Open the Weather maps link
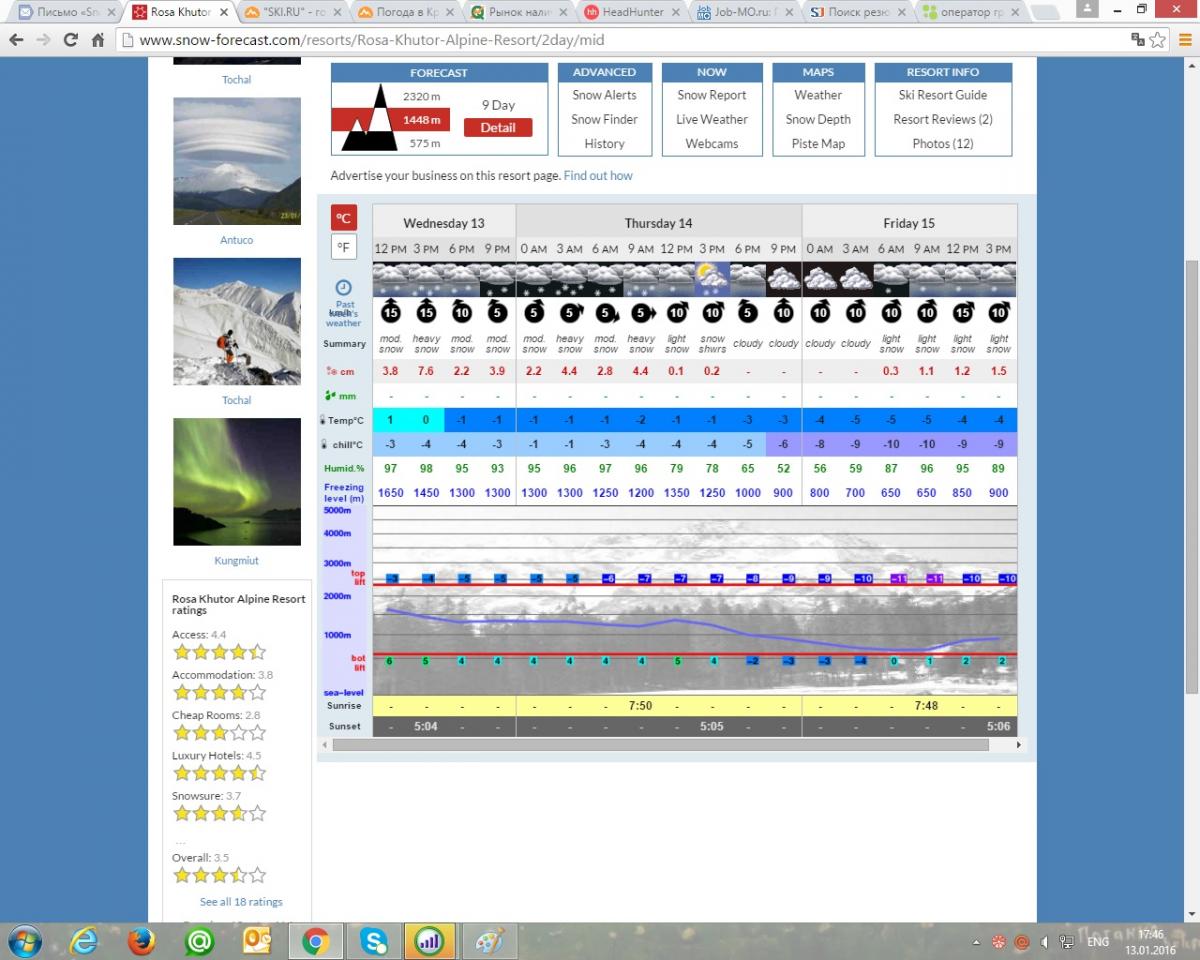 point(818,95)
